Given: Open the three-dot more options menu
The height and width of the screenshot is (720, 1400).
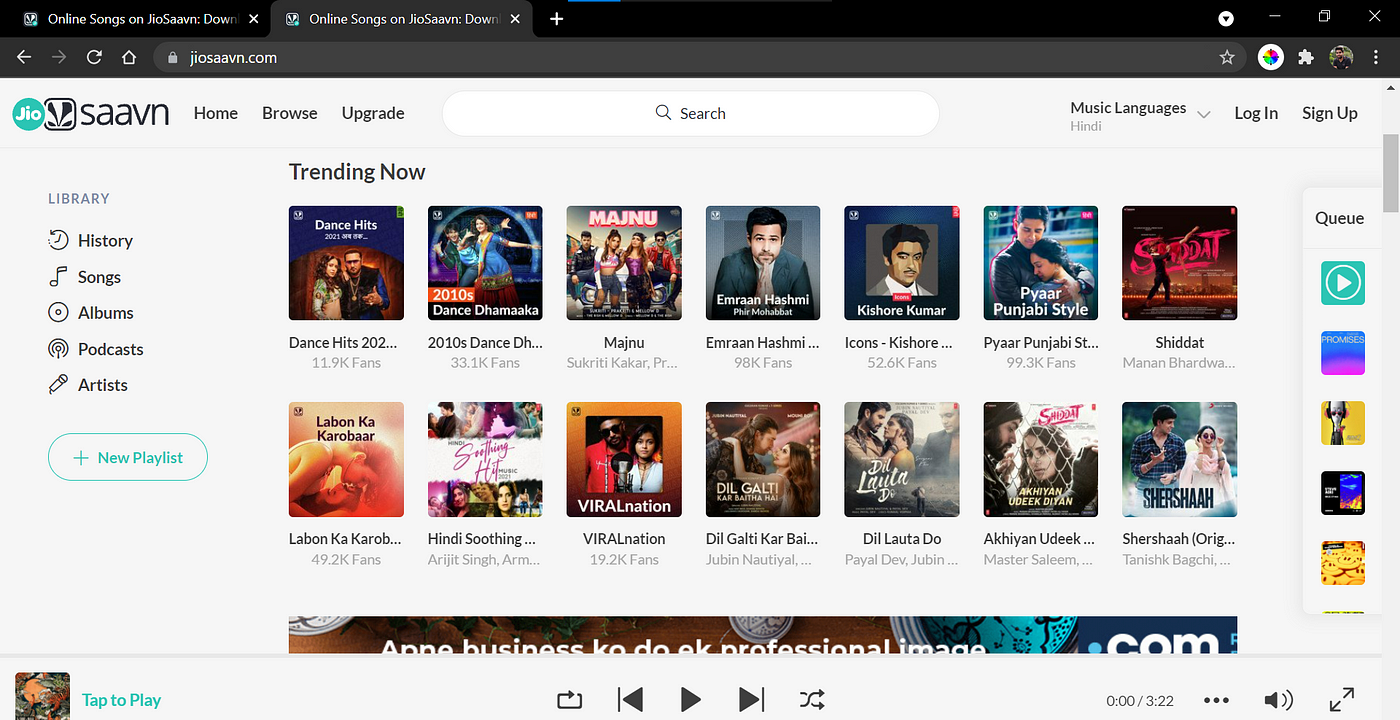Looking at the screenshot, I should pos(1216,700).
